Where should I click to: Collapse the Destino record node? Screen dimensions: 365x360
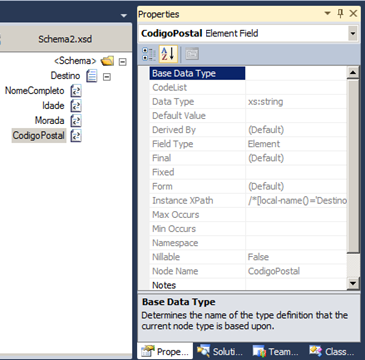107,77
